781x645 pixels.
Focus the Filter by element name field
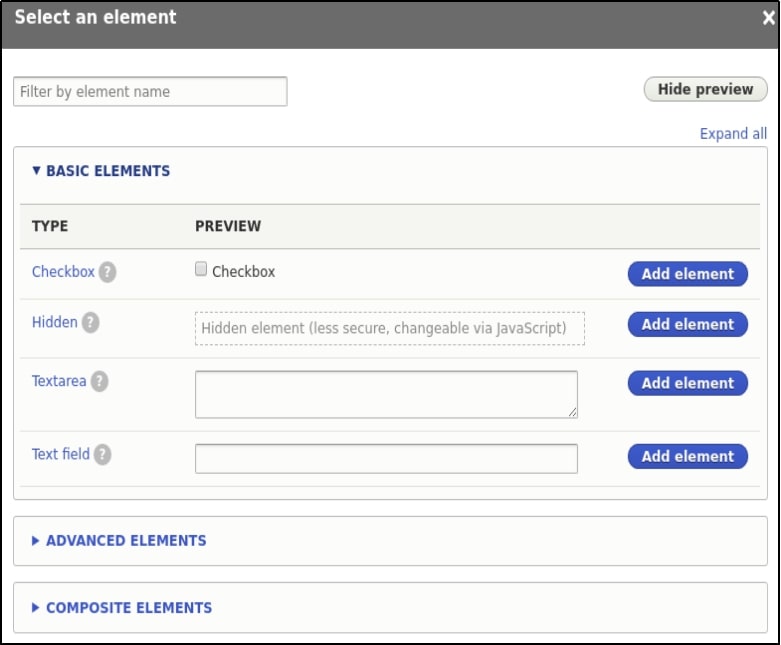150,92
